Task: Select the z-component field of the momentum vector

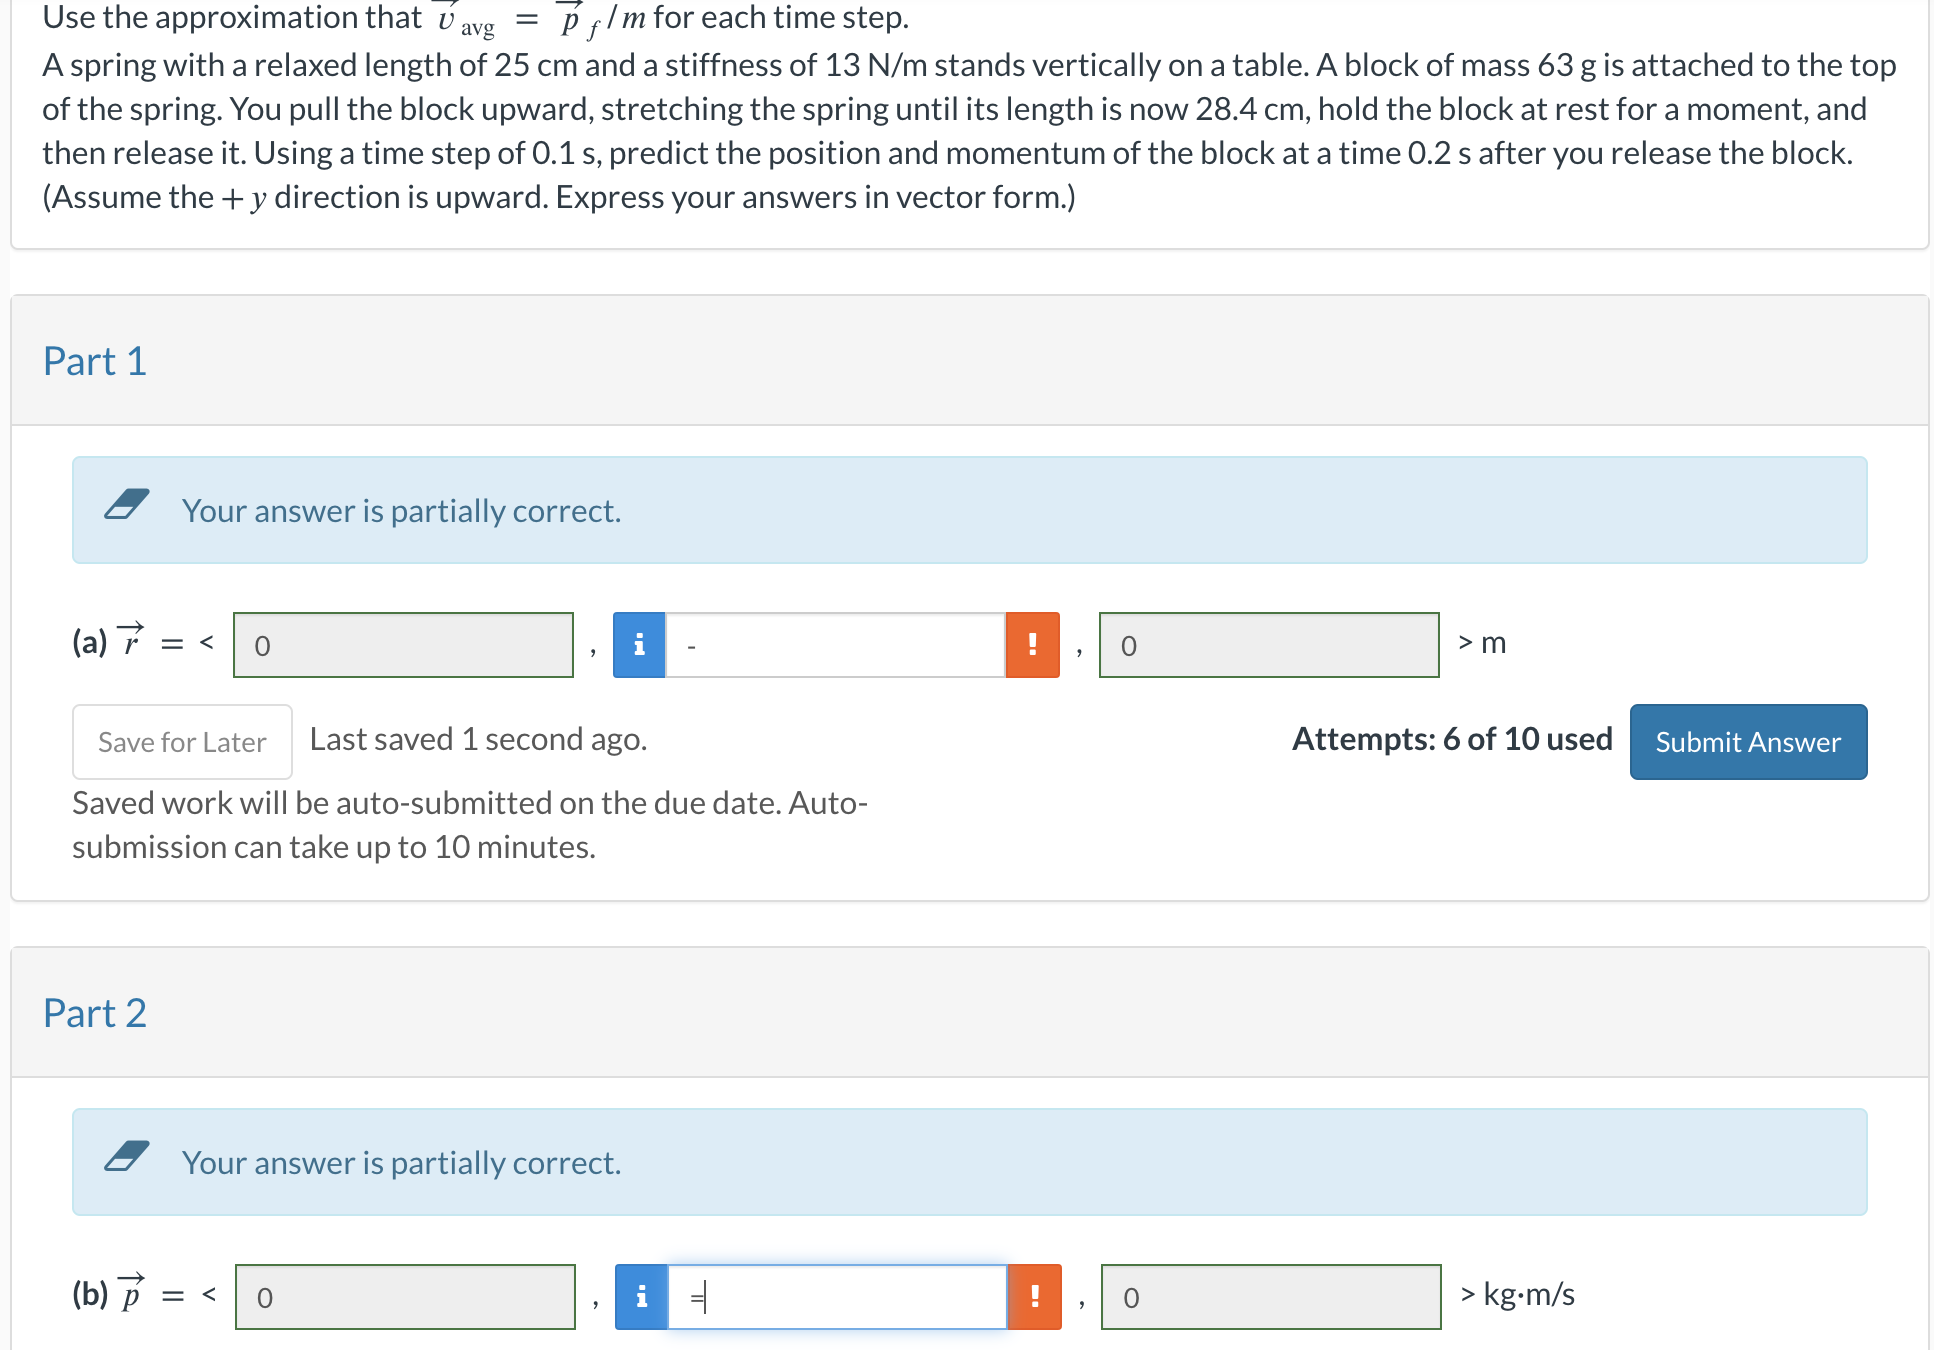Action: 1270,1297
